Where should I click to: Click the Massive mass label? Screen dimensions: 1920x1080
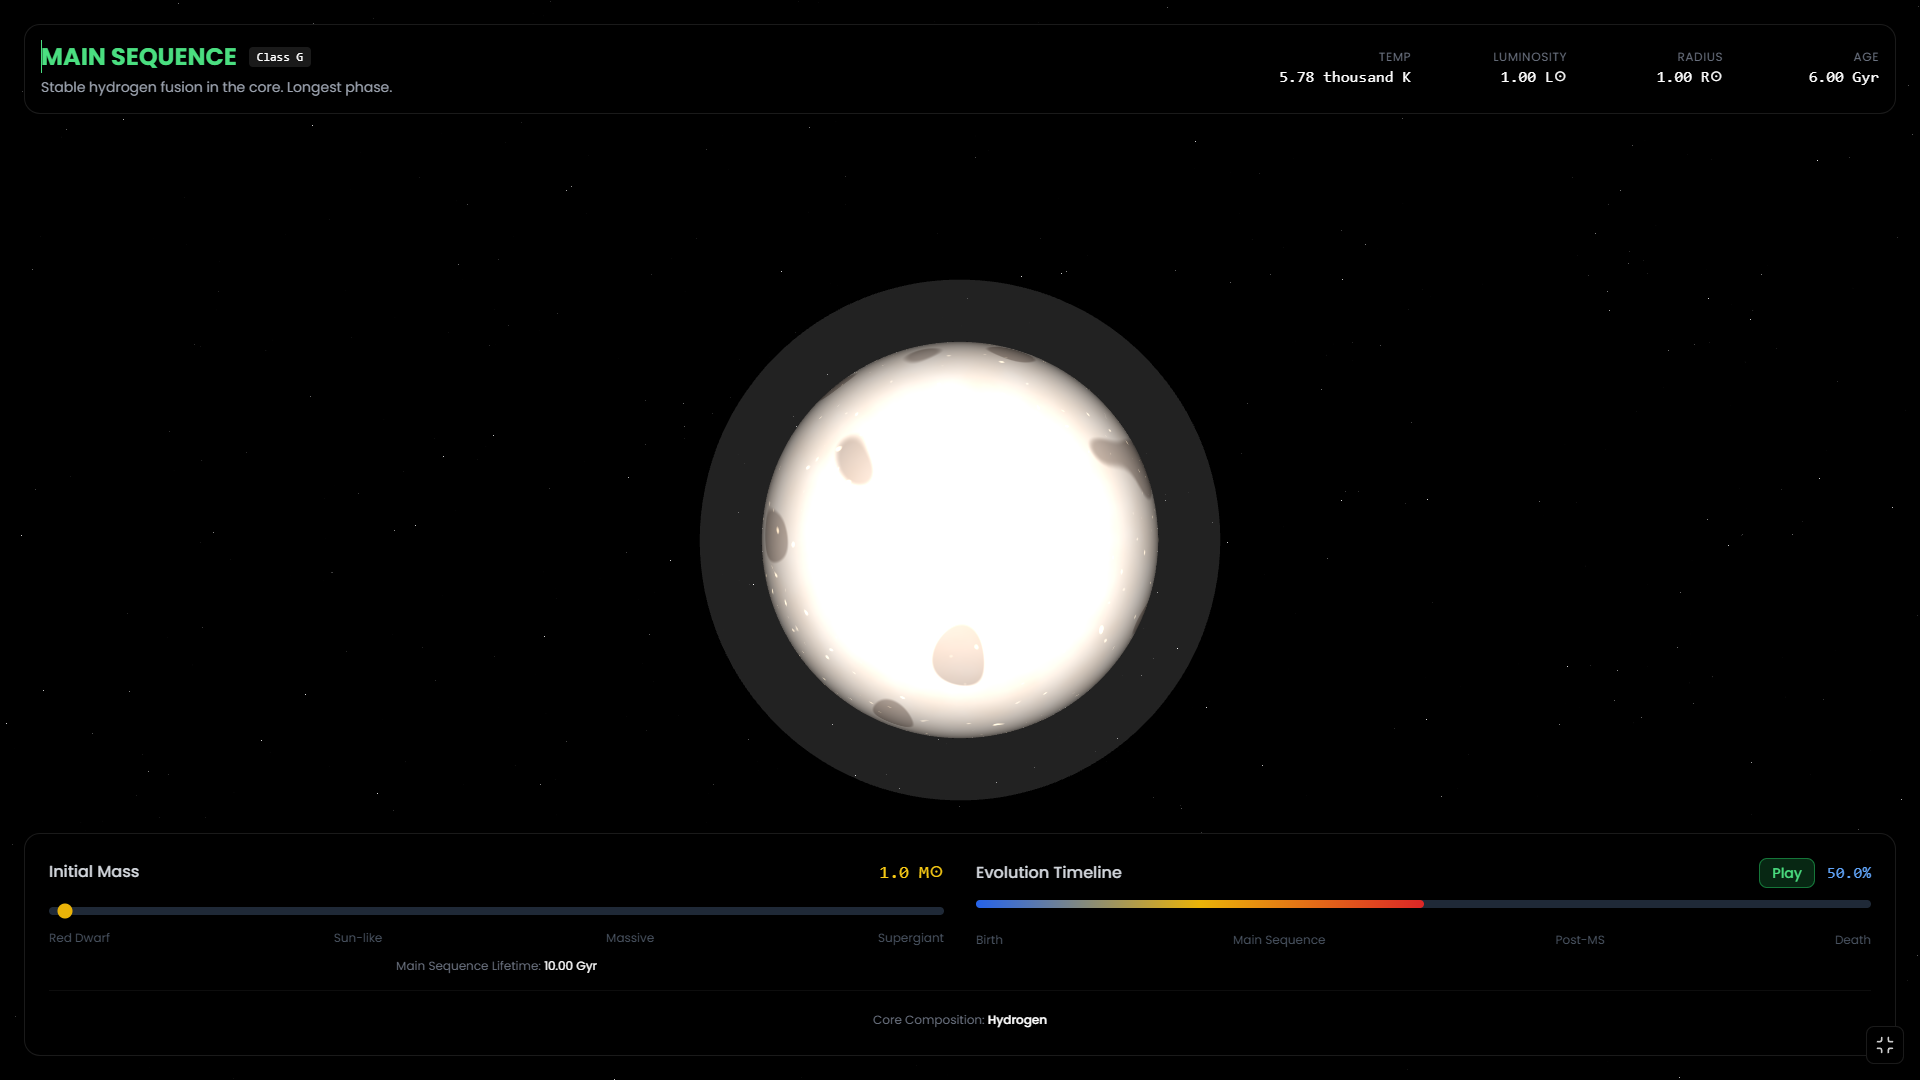click(630, 938)
